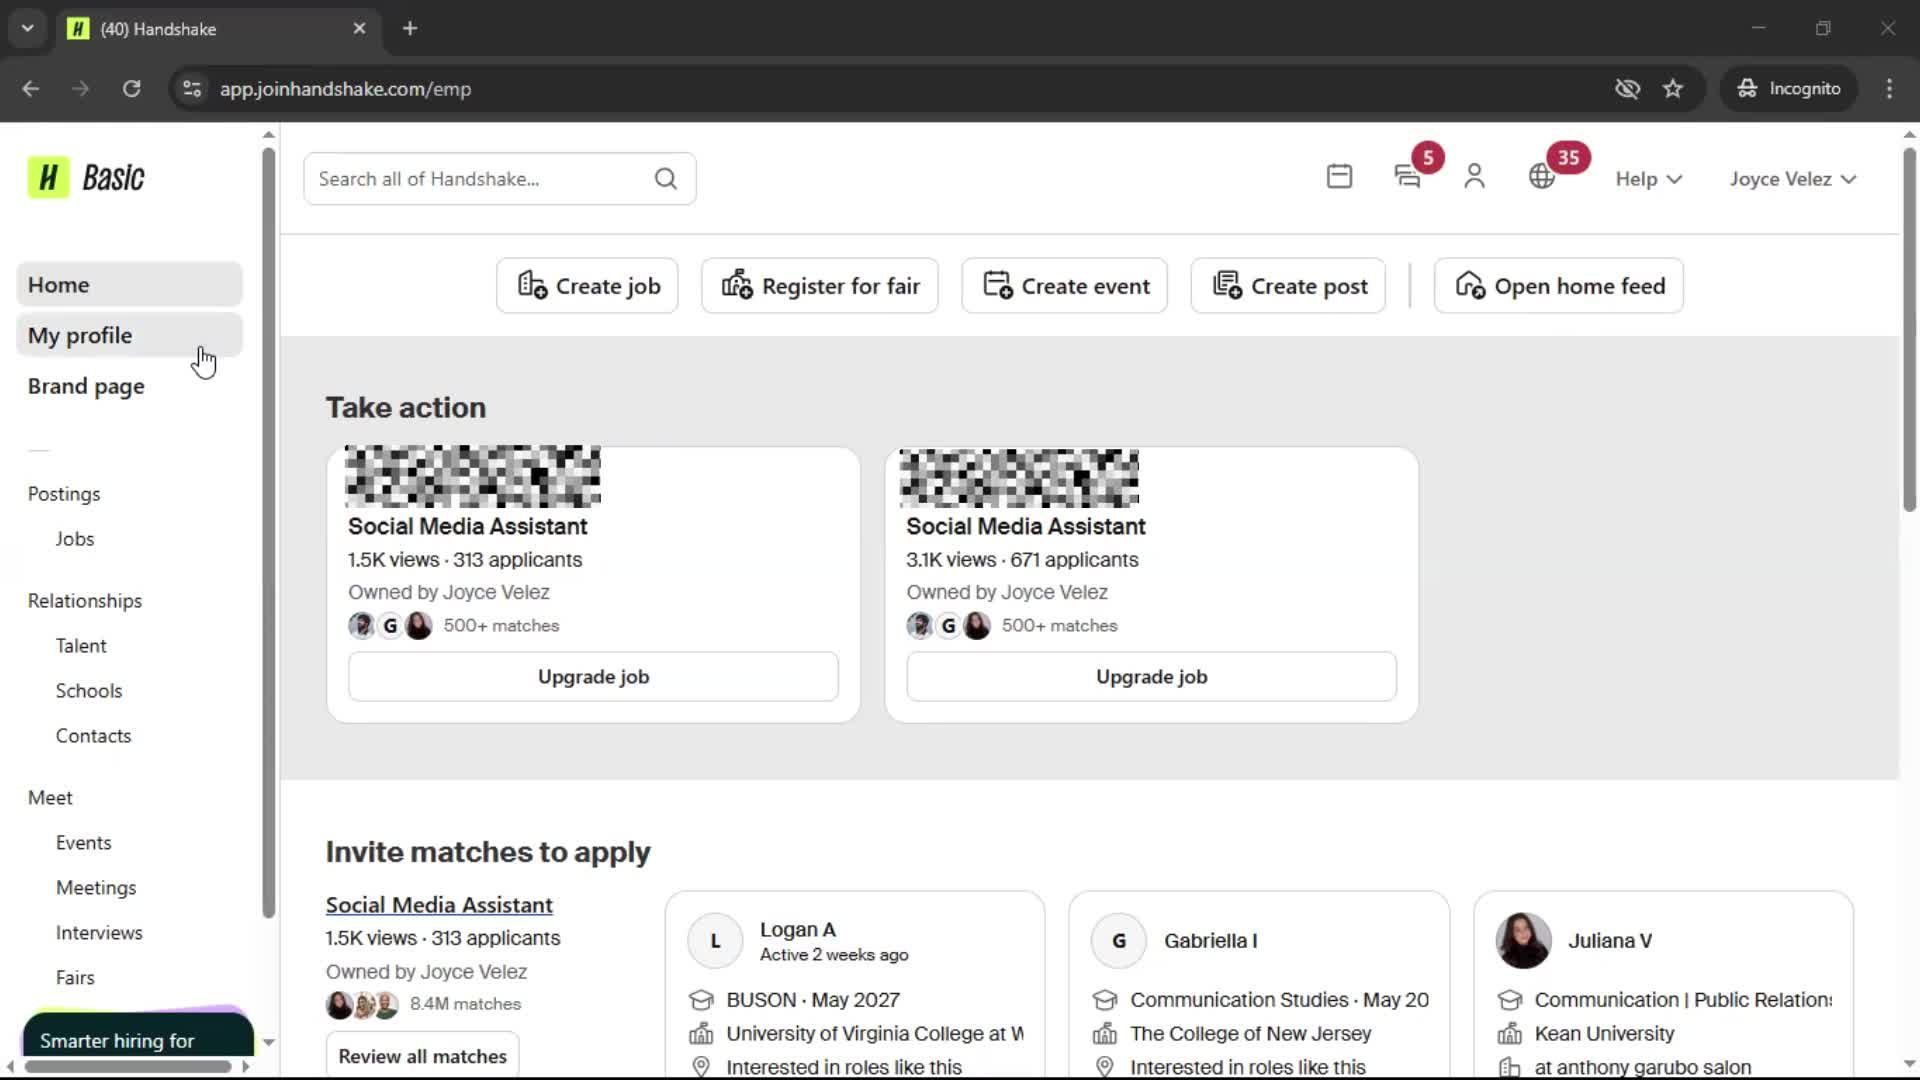Open the Joyce Velez account menu
The height and width of the screenshot is (1080, 1920).
pos(1792,179)
